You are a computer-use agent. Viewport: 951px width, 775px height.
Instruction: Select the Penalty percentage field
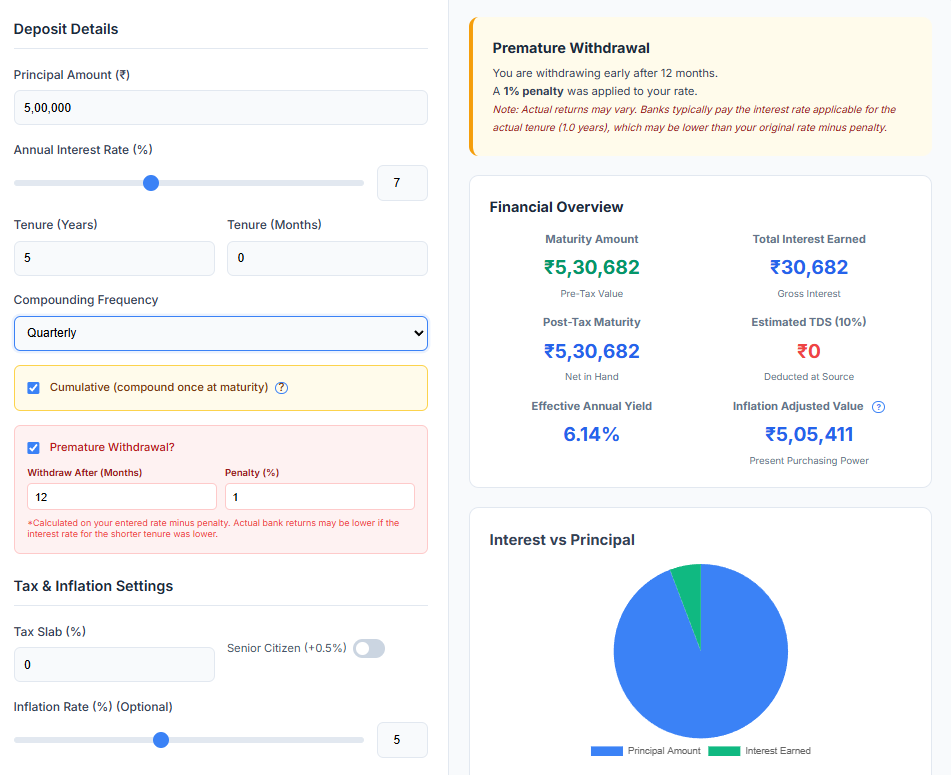(x=319, y=496)
